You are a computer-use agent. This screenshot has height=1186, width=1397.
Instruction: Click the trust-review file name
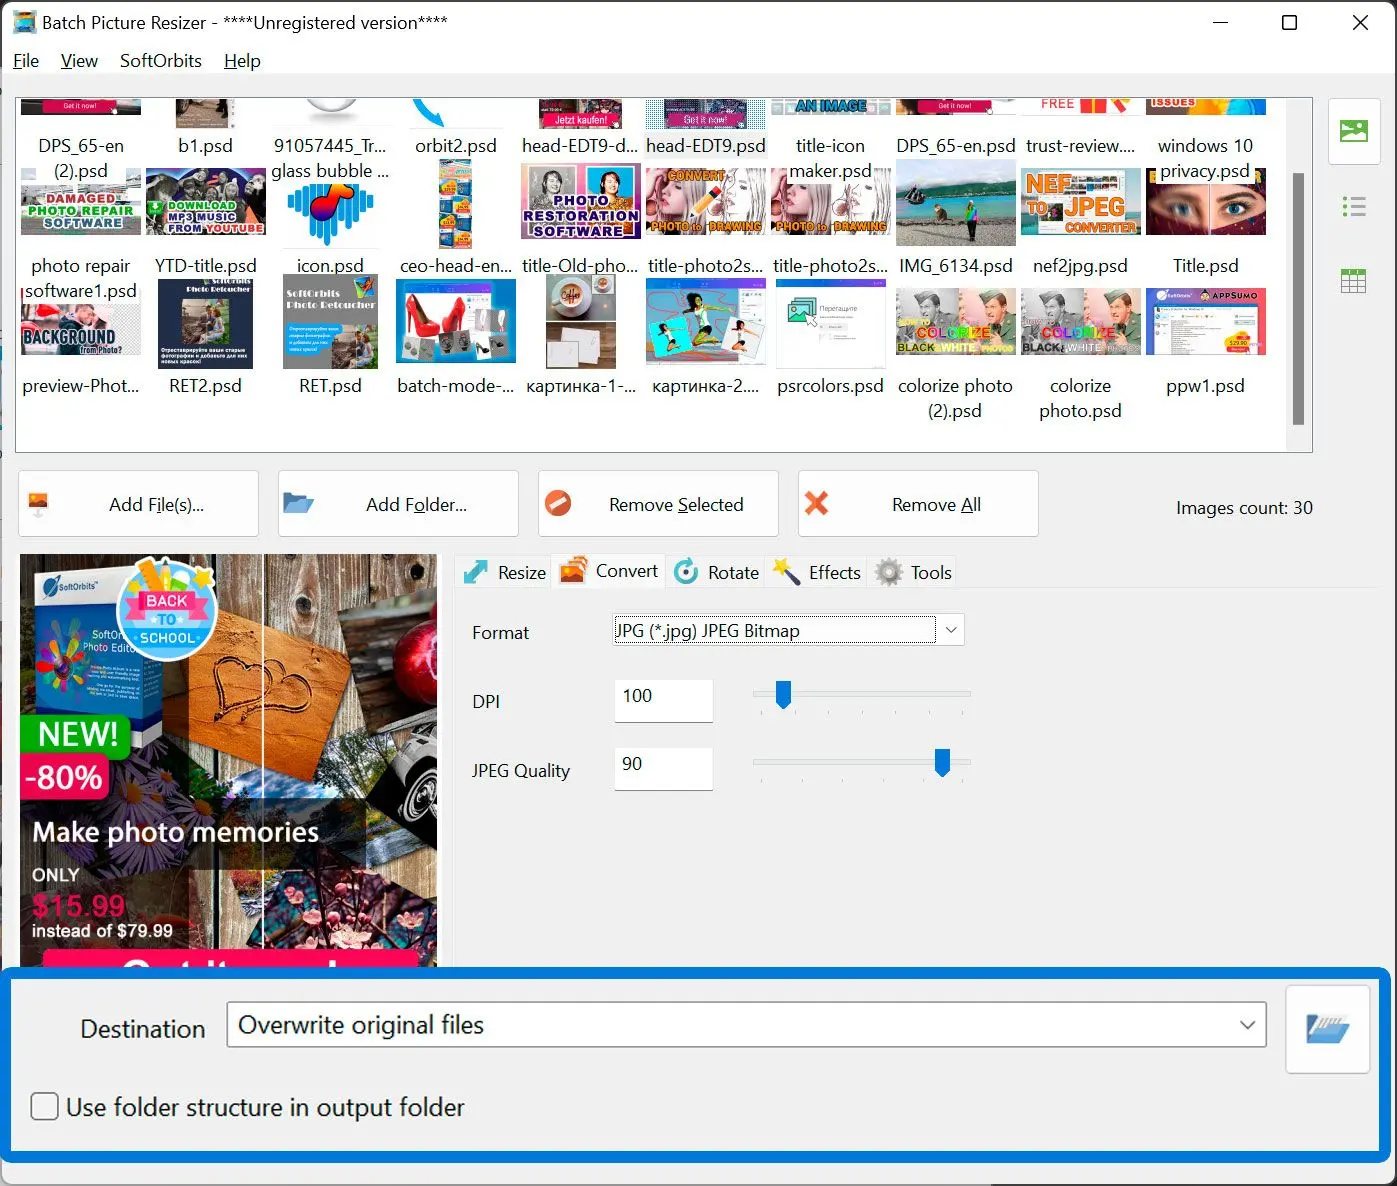1080,146
